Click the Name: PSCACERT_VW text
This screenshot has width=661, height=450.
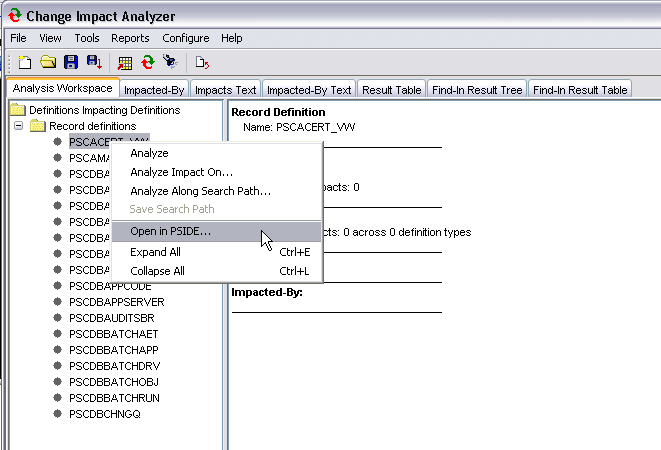[299, 127]
